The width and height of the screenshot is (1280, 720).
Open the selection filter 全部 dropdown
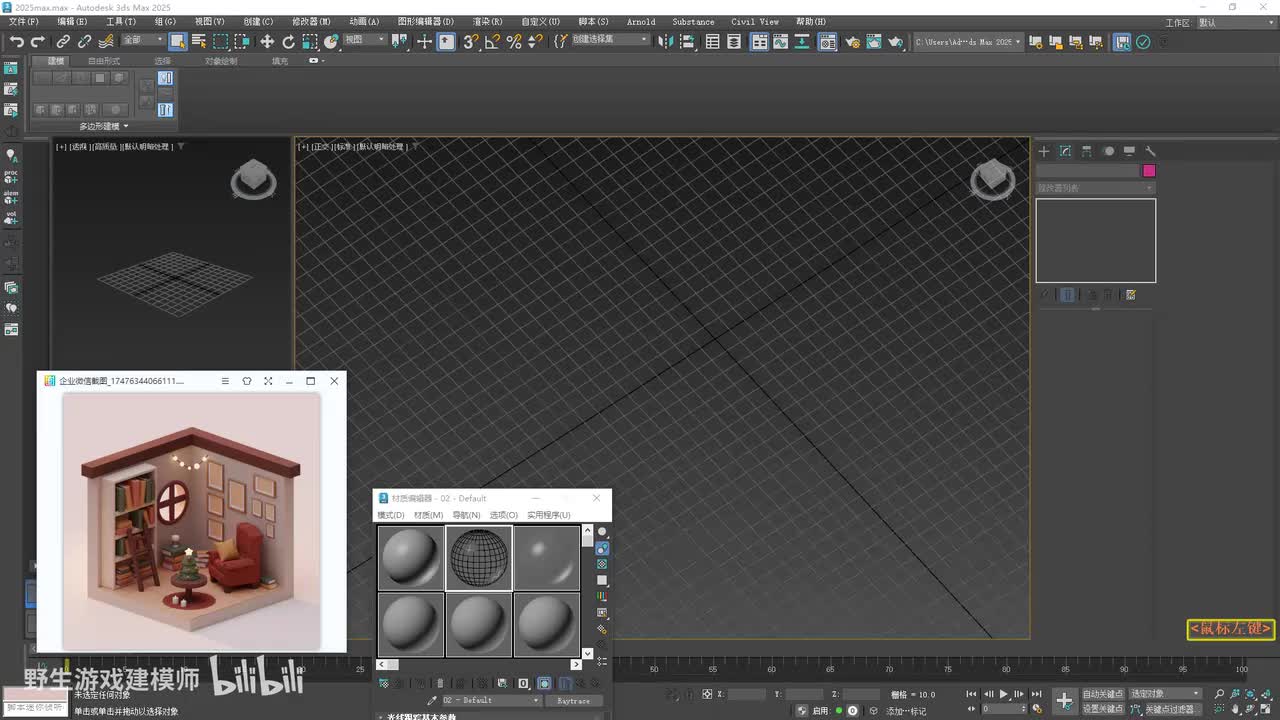click(142, 41)
